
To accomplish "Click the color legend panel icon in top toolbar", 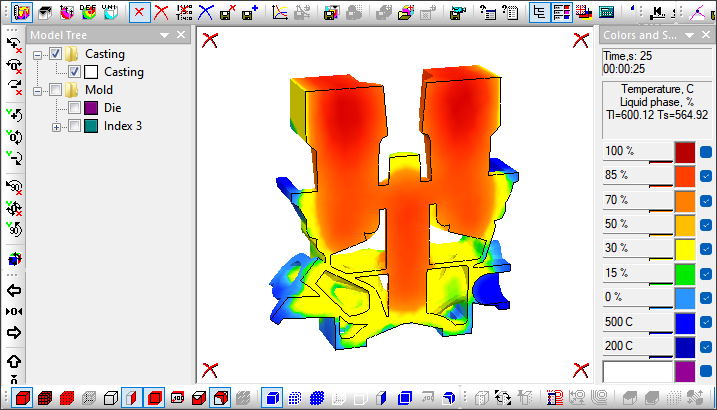I will pyautogui.click(x=562, y=13).
